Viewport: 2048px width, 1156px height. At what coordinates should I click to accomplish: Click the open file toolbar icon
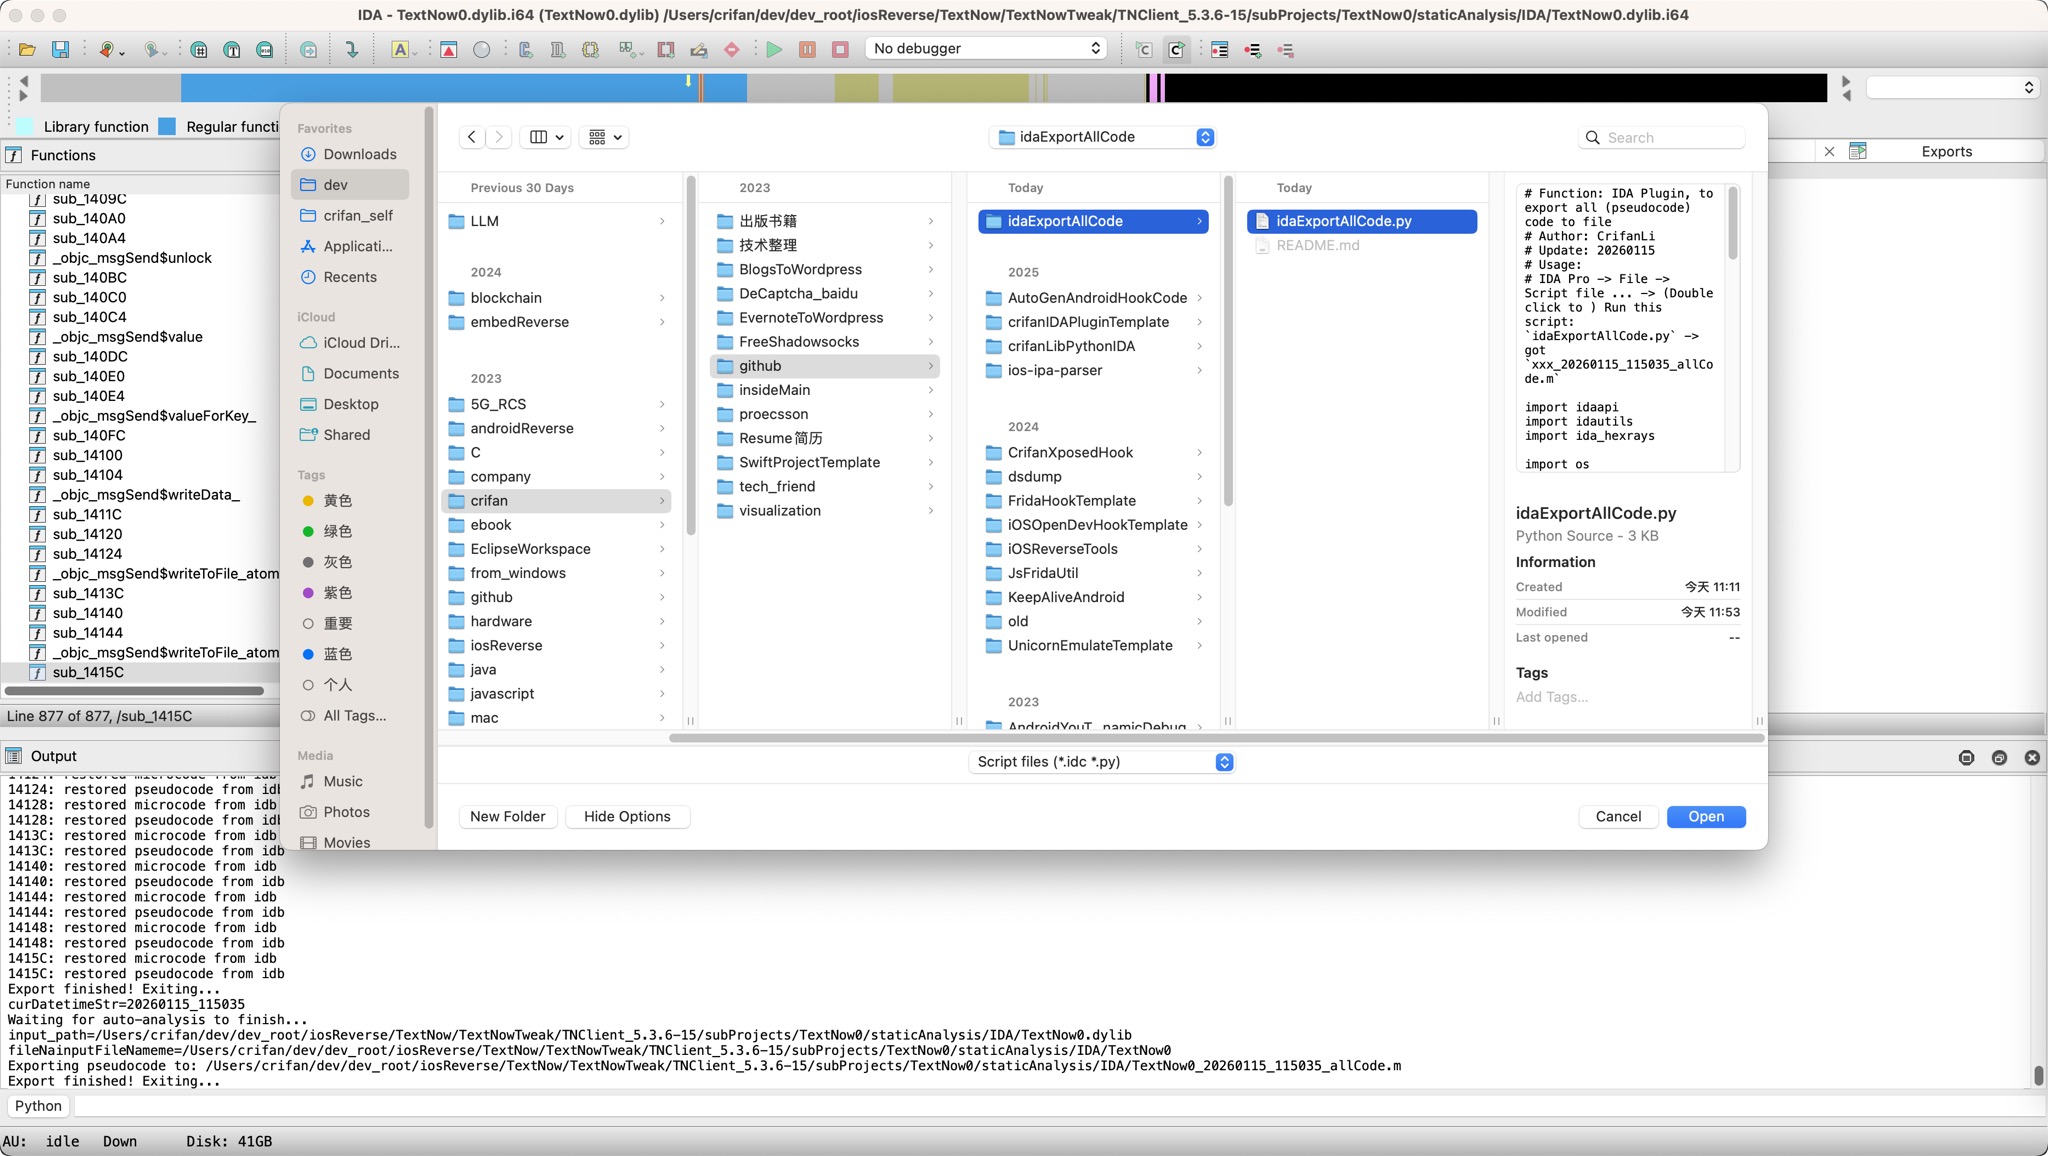pyautogui.click(x=27, y=49)
